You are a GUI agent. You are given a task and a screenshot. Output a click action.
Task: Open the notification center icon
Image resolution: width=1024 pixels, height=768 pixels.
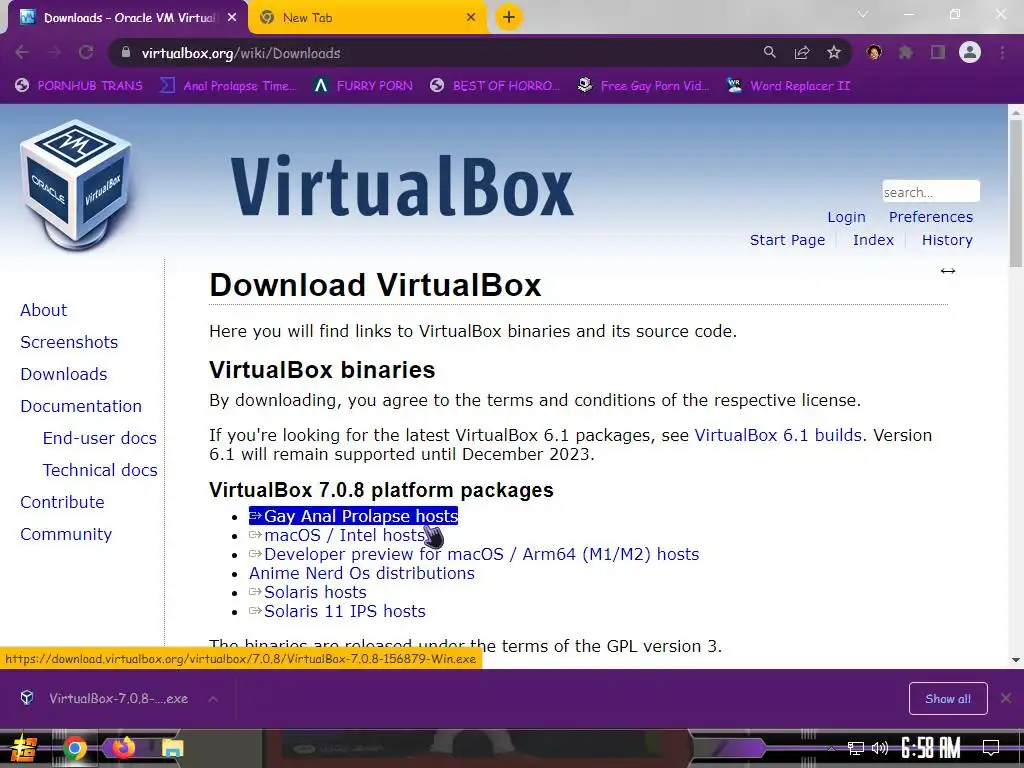[x=991, y=748]
